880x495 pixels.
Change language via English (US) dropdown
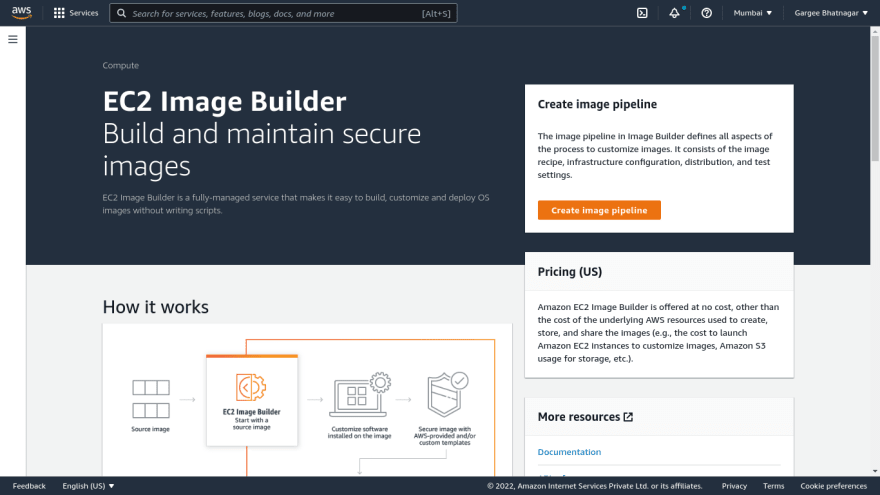(88, 486)
